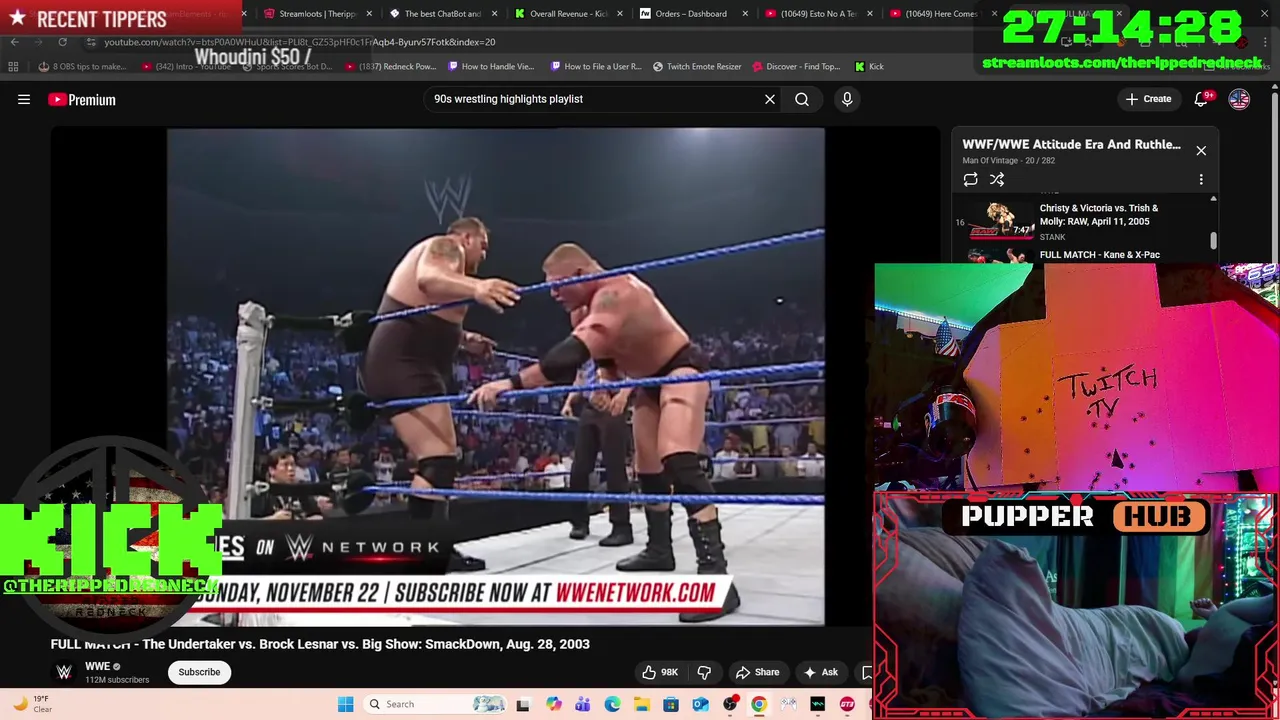
Task: Toggle loop playlist
Action: tap(970, 180)
